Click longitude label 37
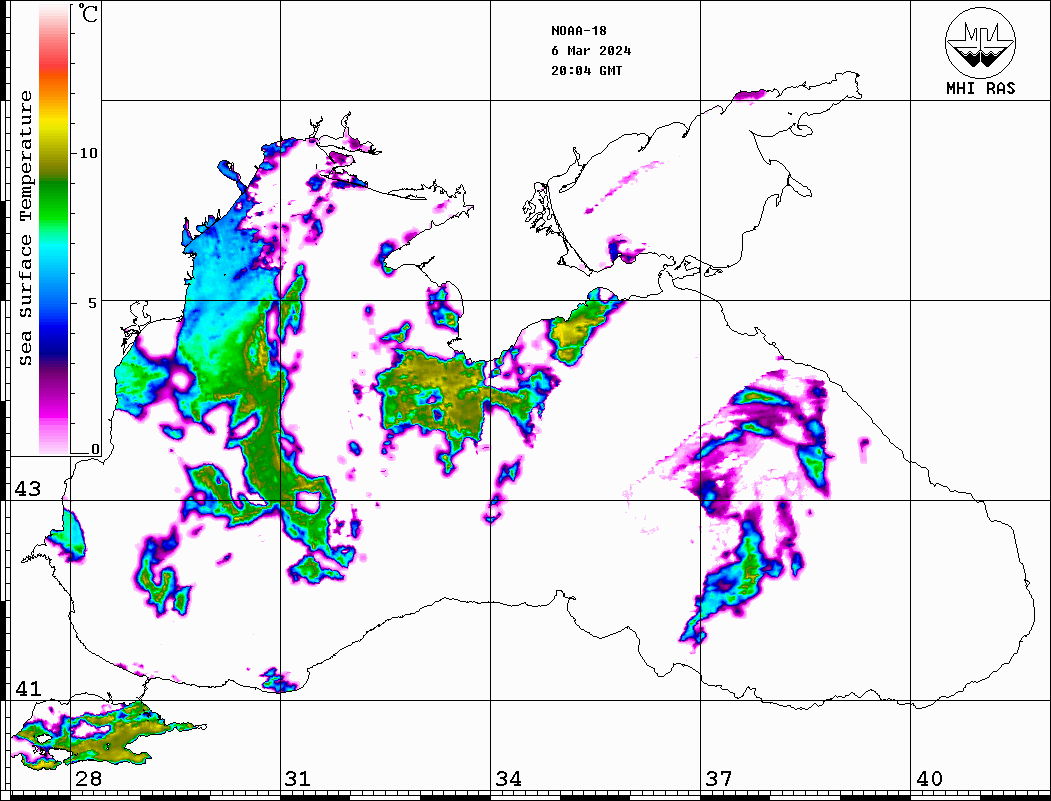 pyautogui.click(x=719, y=779)
